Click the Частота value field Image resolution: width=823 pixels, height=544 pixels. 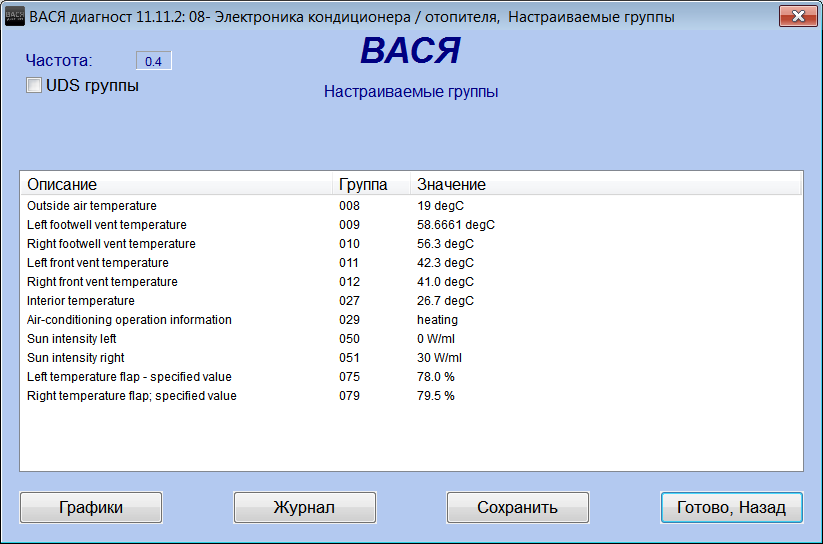pyautogui.click(x=154, y=61)
